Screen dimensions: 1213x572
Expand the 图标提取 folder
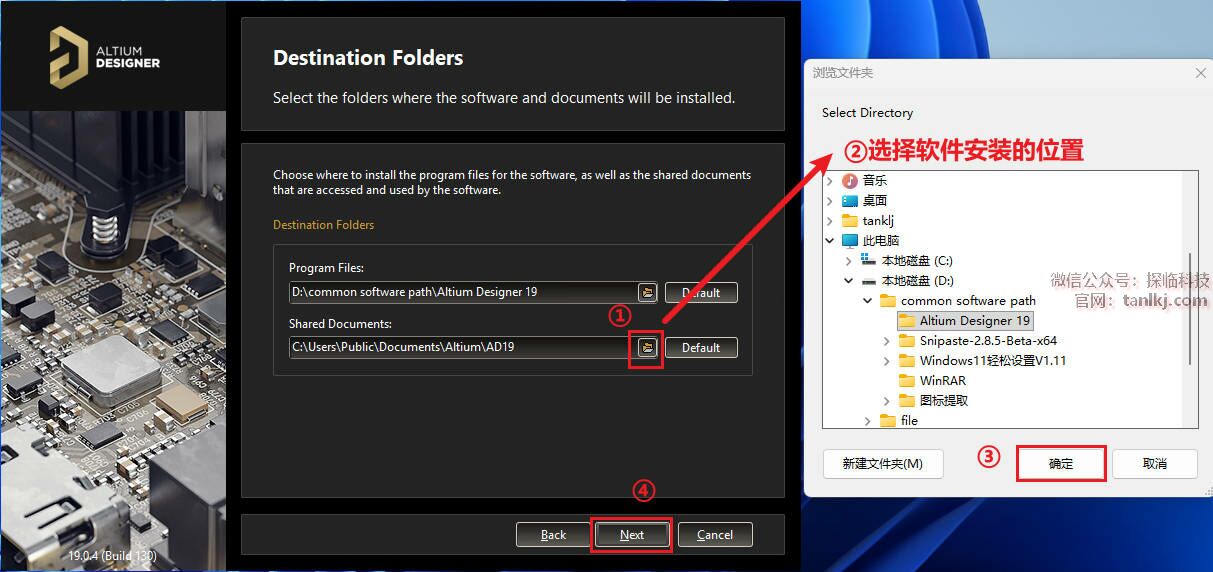(887, 401)
